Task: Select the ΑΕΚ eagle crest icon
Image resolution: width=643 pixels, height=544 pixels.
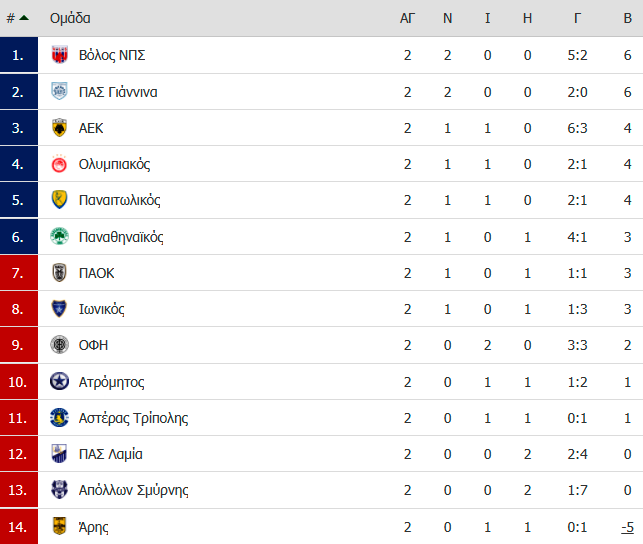Action: 59,128
